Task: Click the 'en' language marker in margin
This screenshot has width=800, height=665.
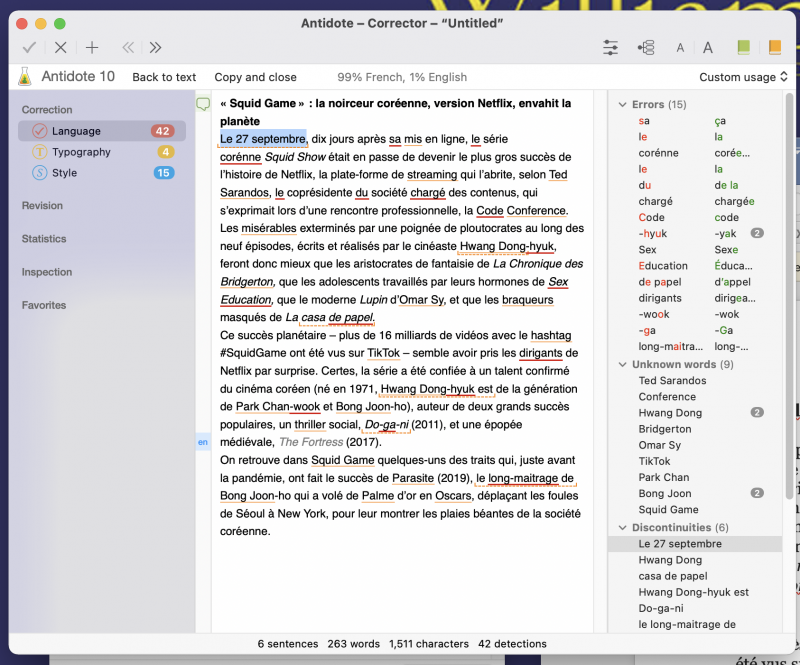Action: [203, 442]
